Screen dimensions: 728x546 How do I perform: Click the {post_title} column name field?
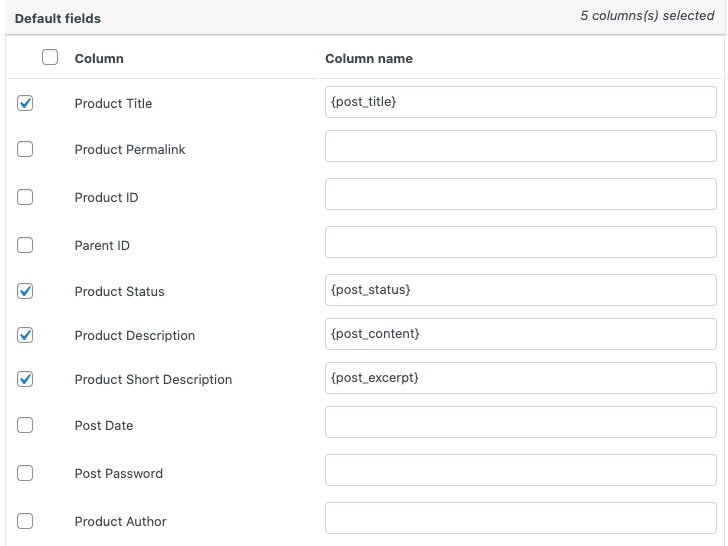click(x=520, y=102)
